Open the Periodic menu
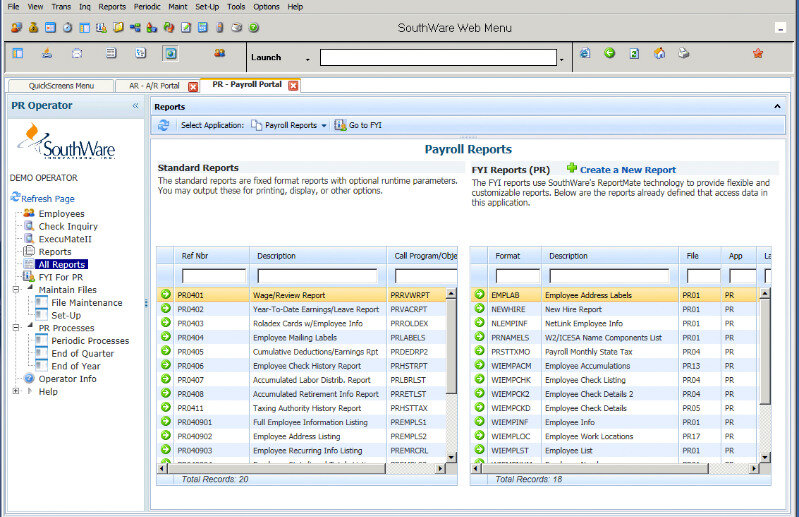The height and width of the screenshot is (517, 799). [146, 6]
